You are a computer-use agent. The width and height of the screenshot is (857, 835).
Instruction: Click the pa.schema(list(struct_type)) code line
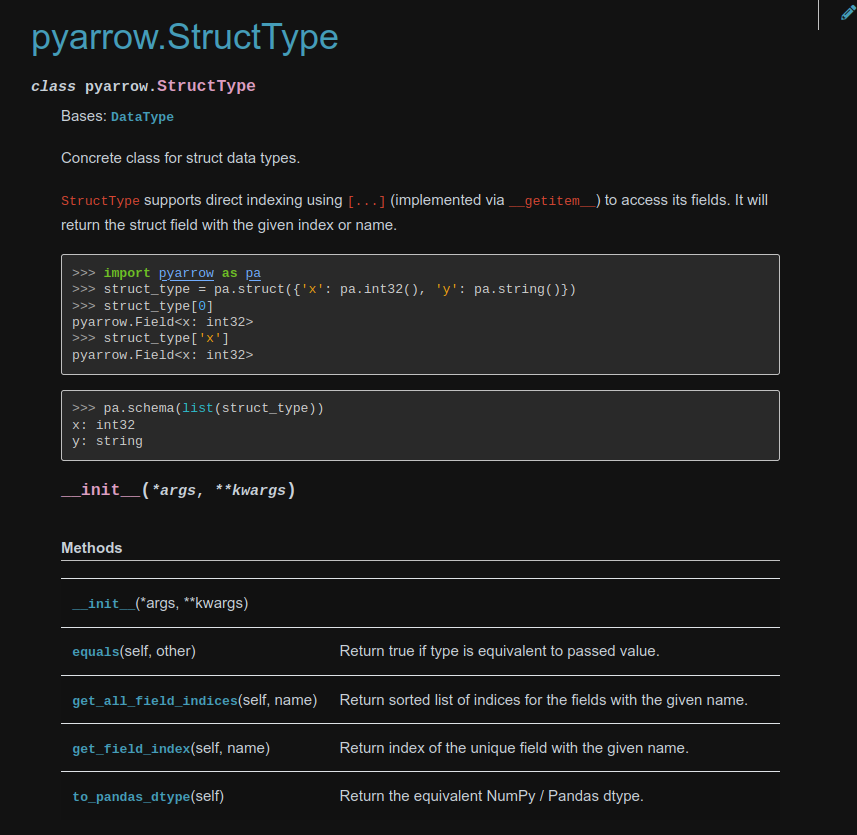point(198,408)
